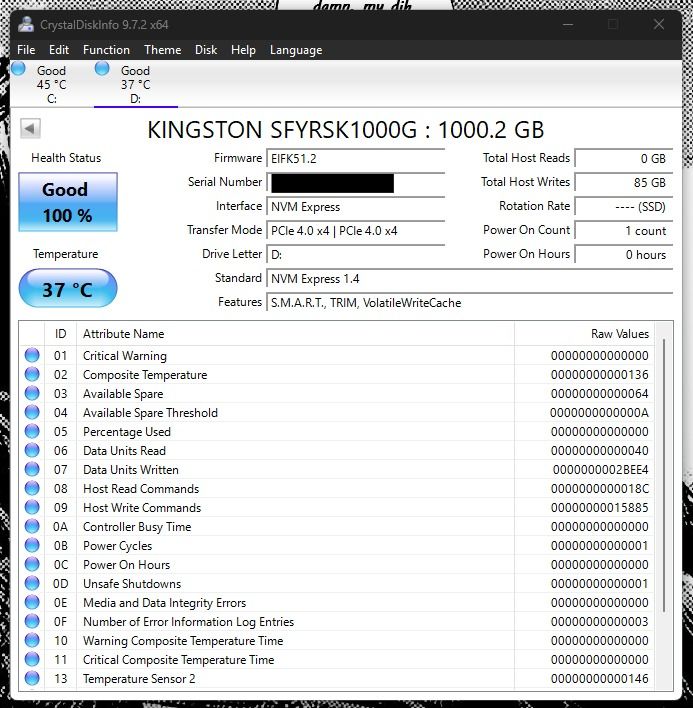This screenshot has width=693, height=708.
Task: Click status orb for Data Units Read row
Action: tap(32, 450)
